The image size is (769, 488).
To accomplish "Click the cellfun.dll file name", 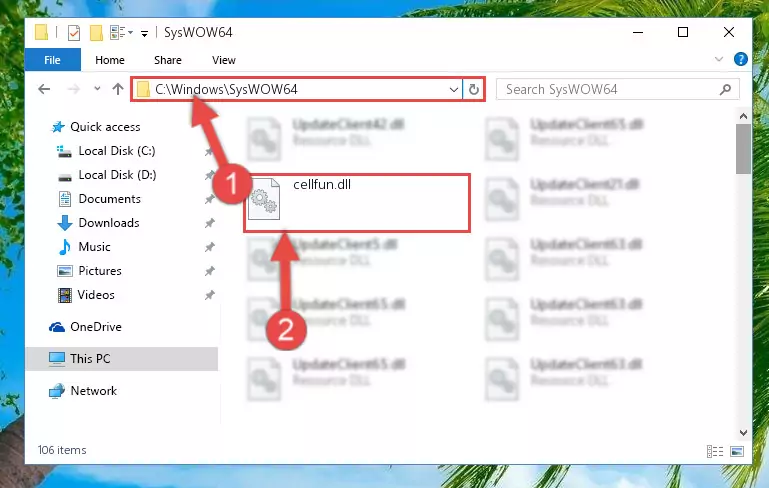I will 322,185.
